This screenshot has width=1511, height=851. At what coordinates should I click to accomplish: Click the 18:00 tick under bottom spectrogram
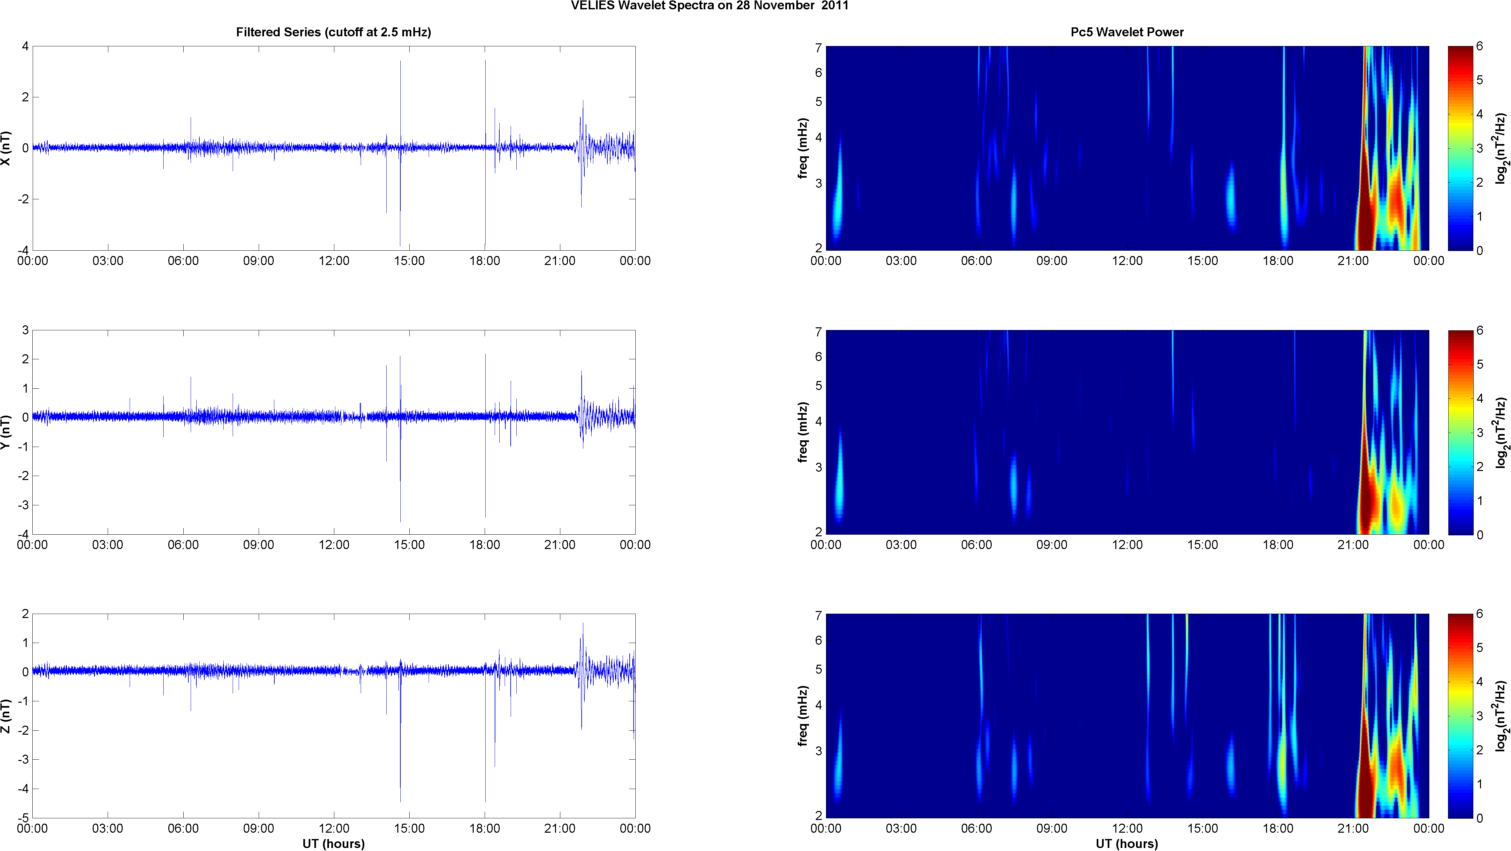coord(1278,828)
